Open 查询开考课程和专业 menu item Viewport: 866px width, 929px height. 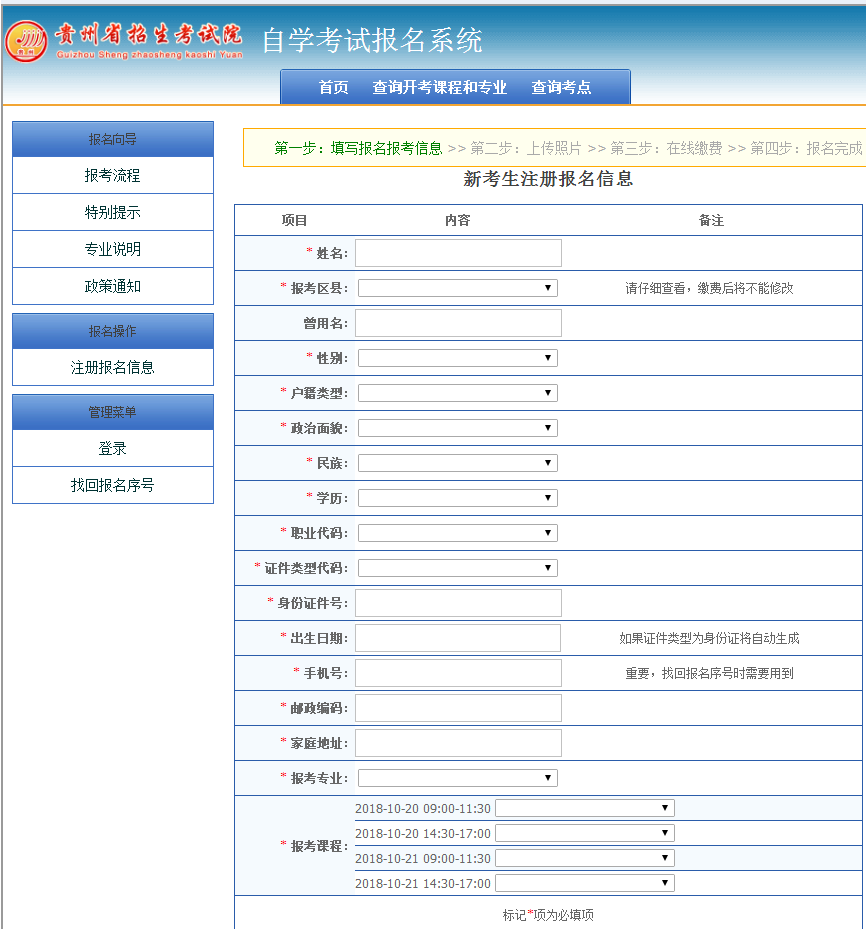pyautogui.click(x=439, y=88)
